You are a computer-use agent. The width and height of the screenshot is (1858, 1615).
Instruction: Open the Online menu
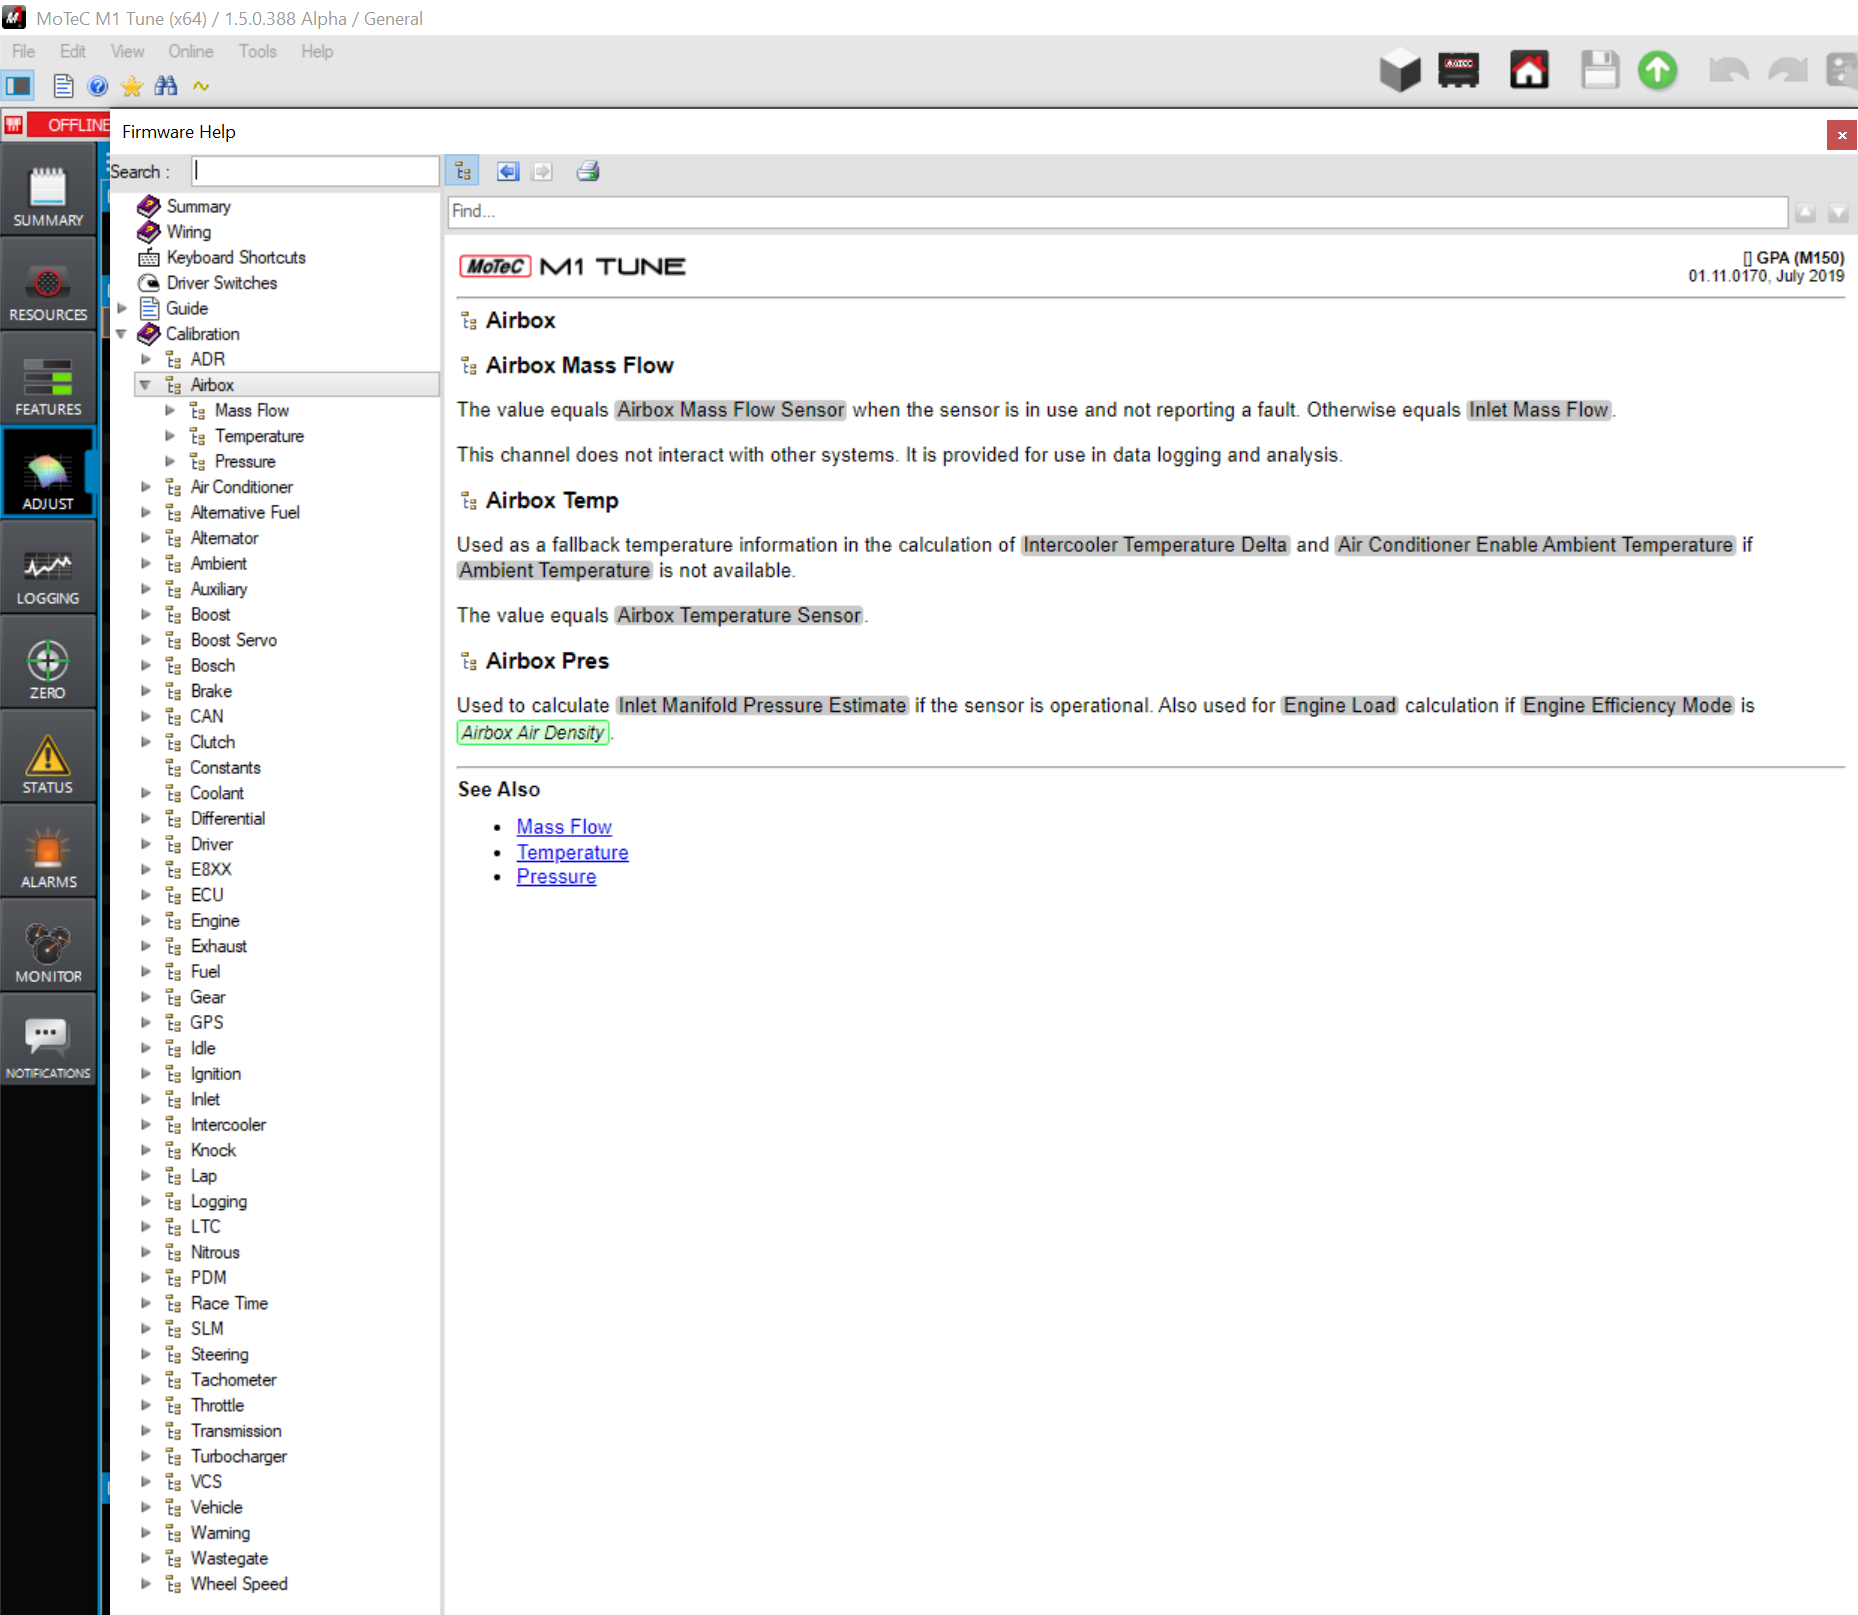(190, 51)
